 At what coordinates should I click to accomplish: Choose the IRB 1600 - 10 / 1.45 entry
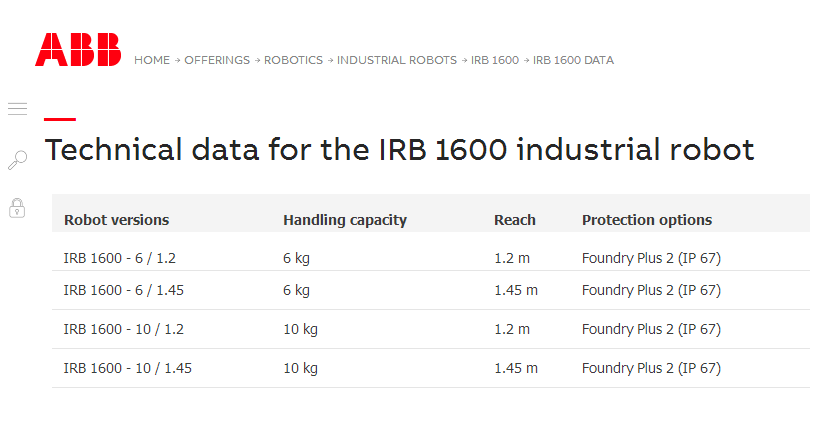128,368
